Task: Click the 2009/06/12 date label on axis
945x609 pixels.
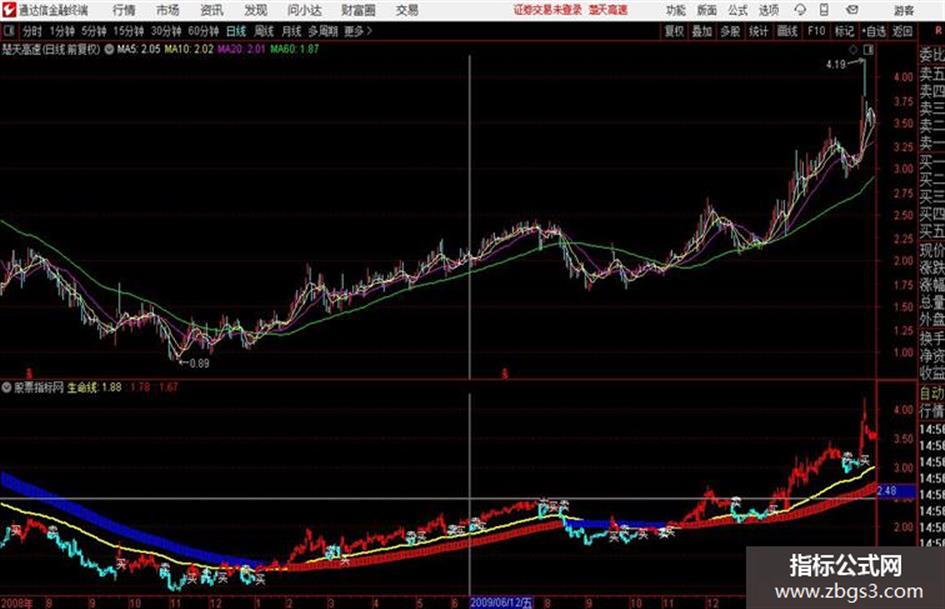Action: 501,602
